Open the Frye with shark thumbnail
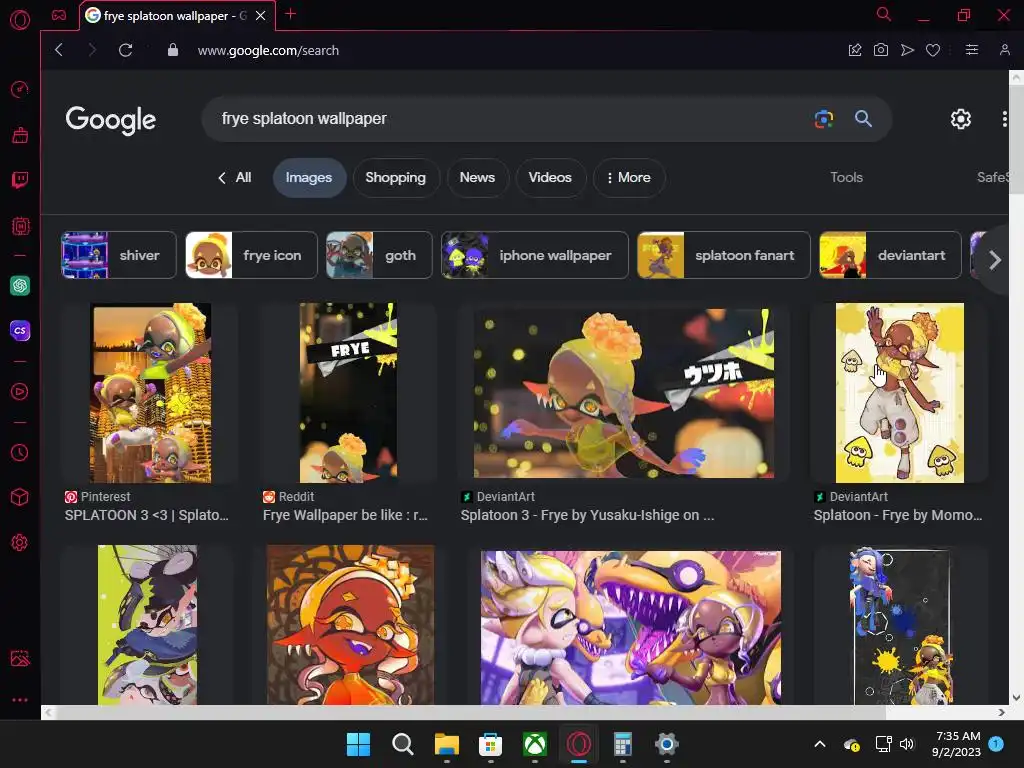 631,628
